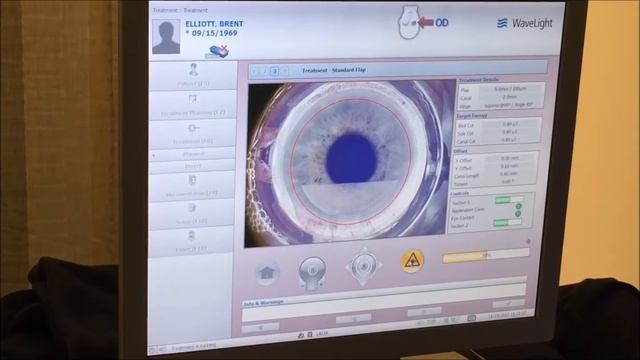Click the diamond-shaped centration arrow control

point(364,266)
